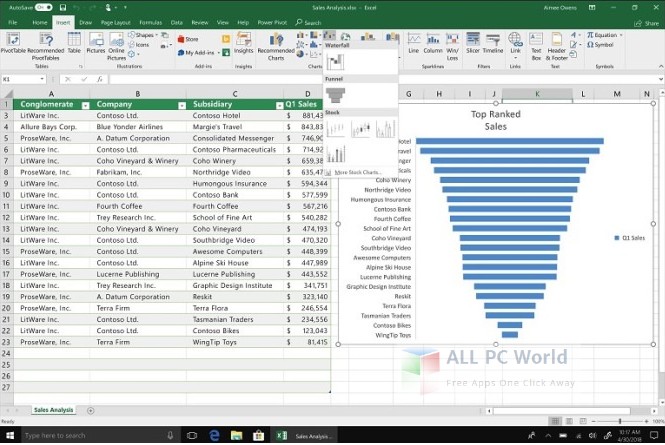Expand the My Add-ins dropdown
This screenshot has height=445, width=665.
(218, 53)
